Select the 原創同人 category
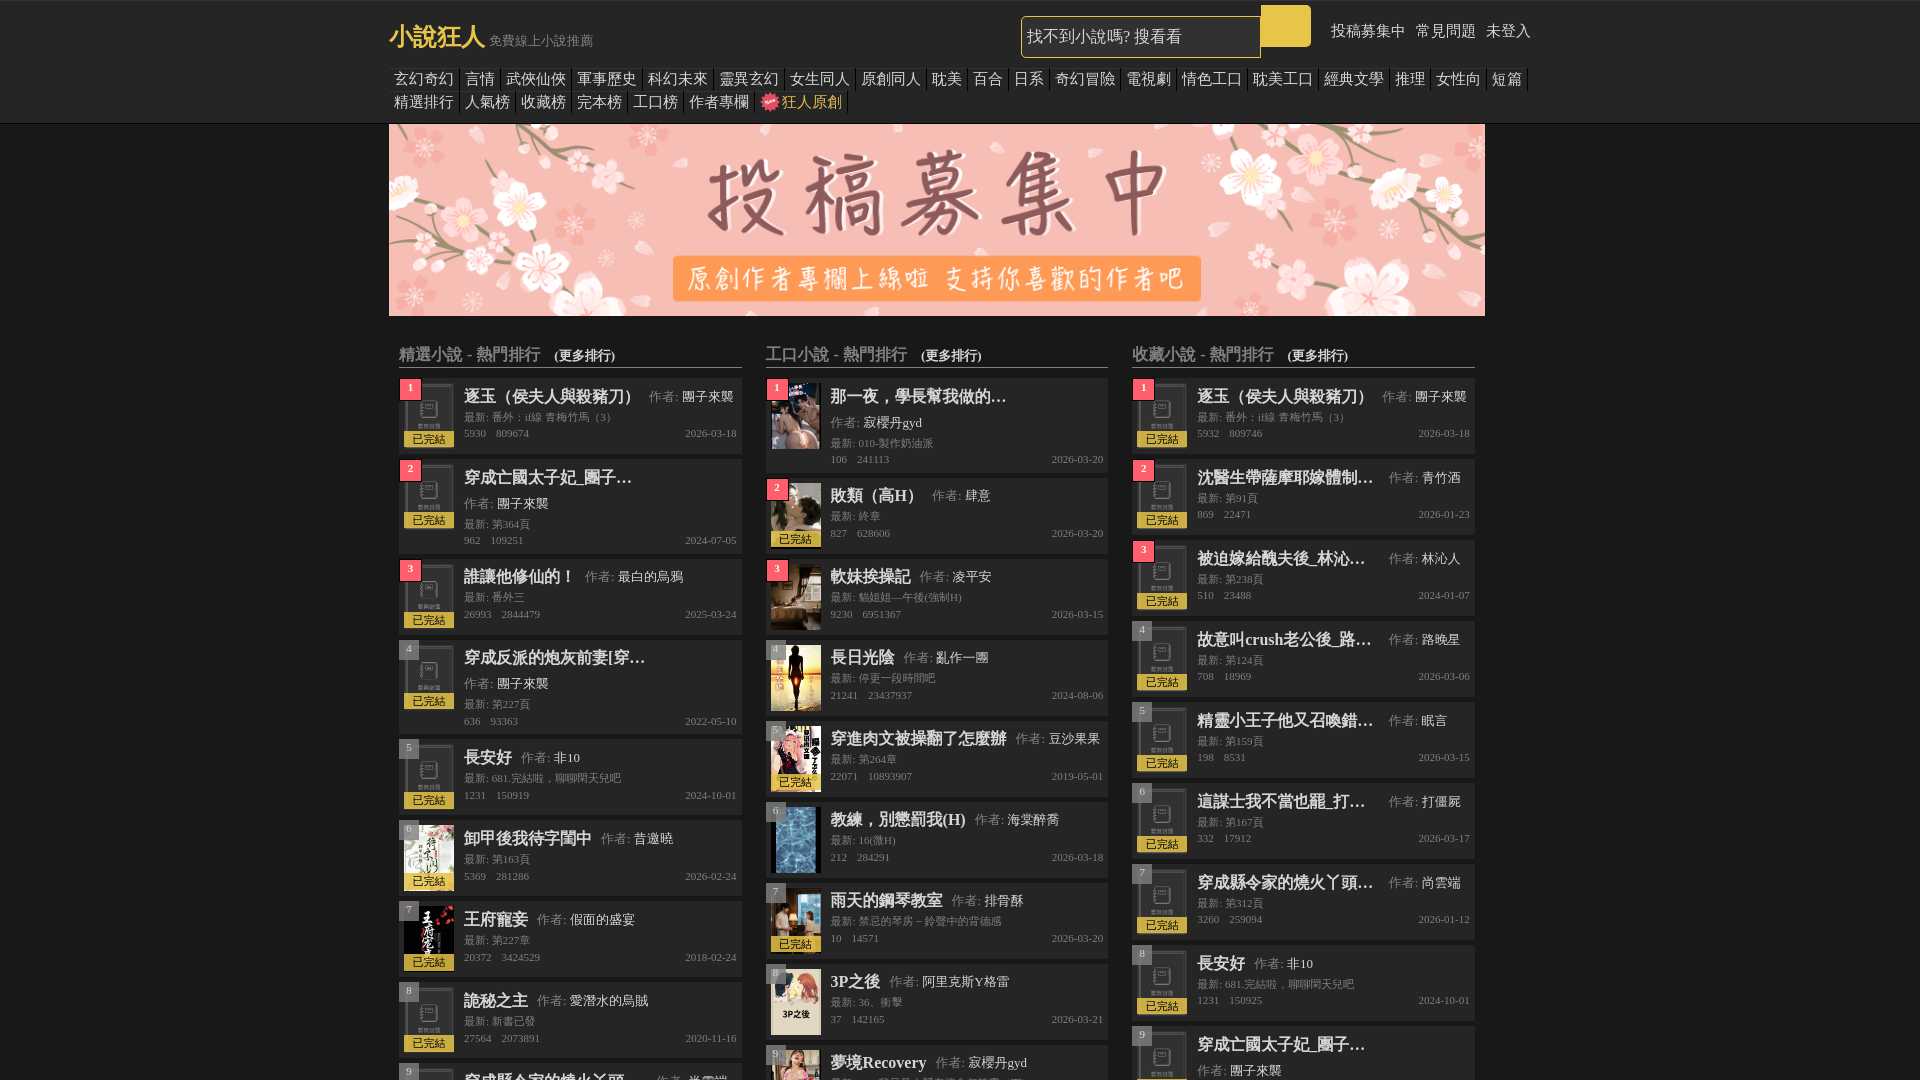Viewport: 1920px width, 1080px height. click(x=891, y=79)
